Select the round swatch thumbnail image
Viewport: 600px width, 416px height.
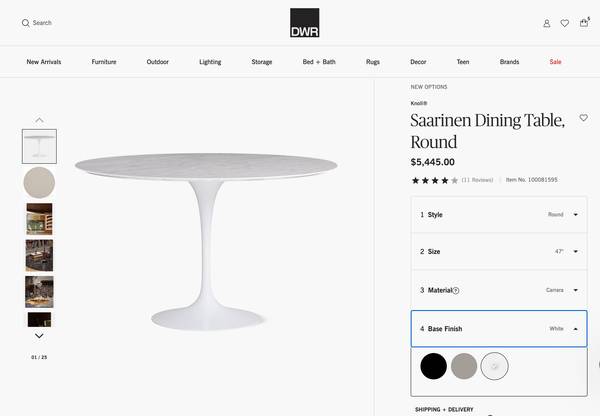pos(39,182)
